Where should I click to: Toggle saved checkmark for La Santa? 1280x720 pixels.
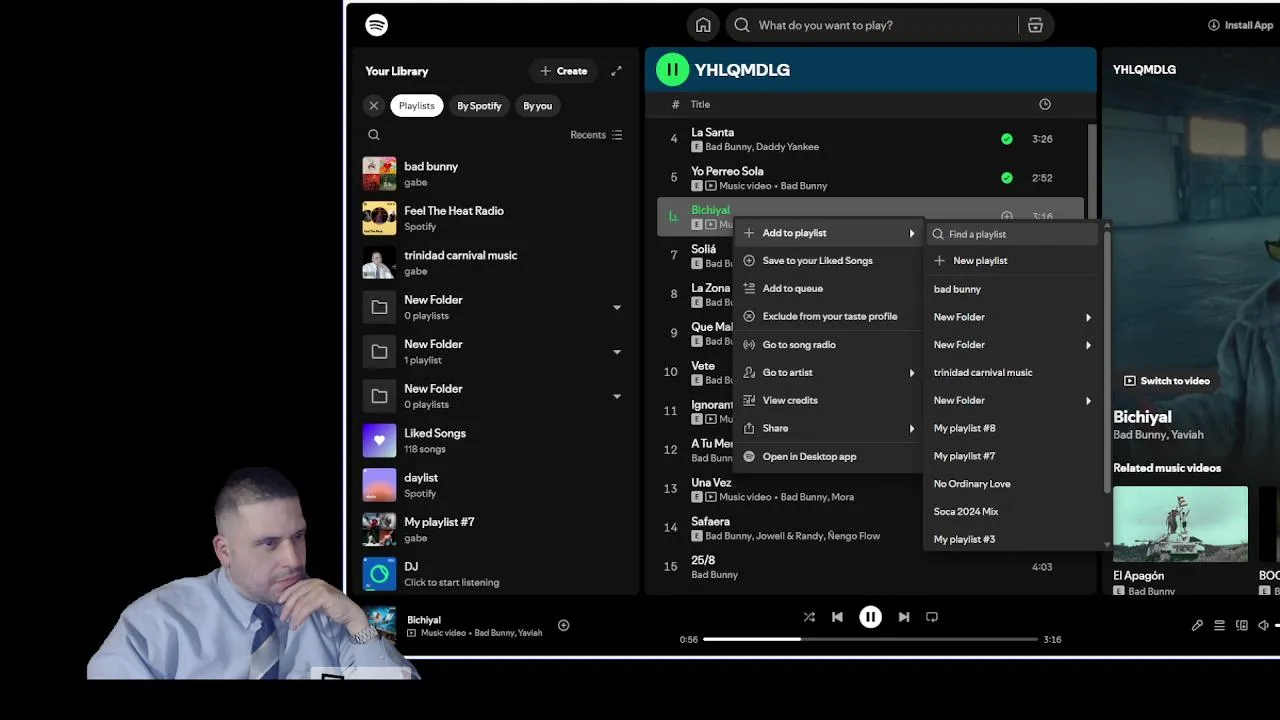click(x=1007, y=139)
